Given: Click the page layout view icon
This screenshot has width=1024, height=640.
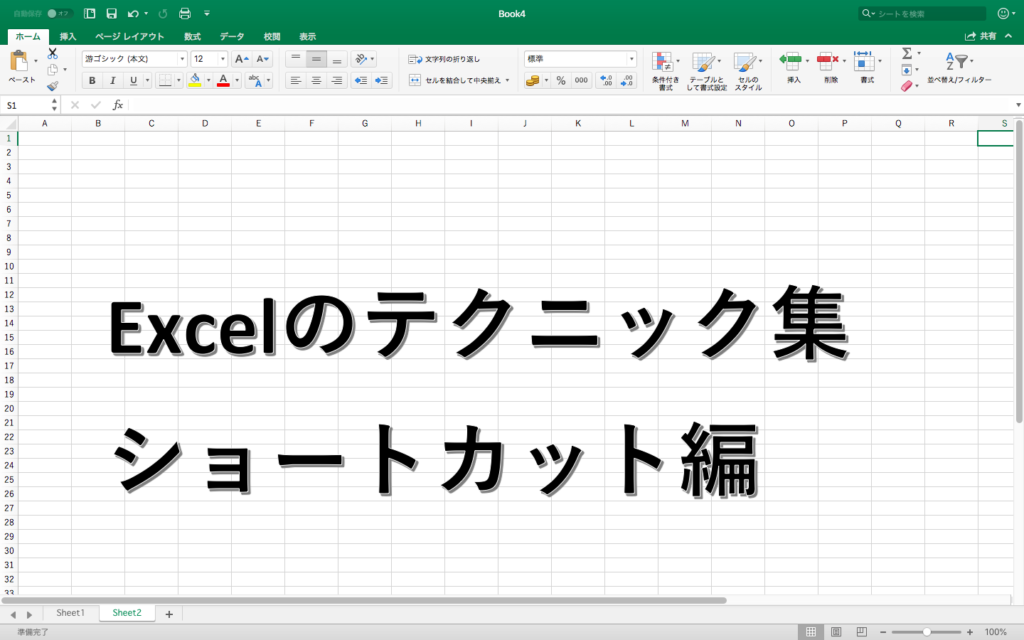Looking at the screenshot, I should click(x=836, y=632).
